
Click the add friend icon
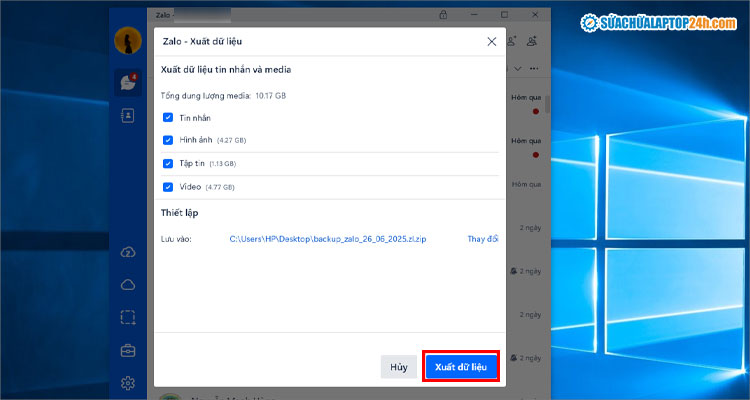coord(510,41)
